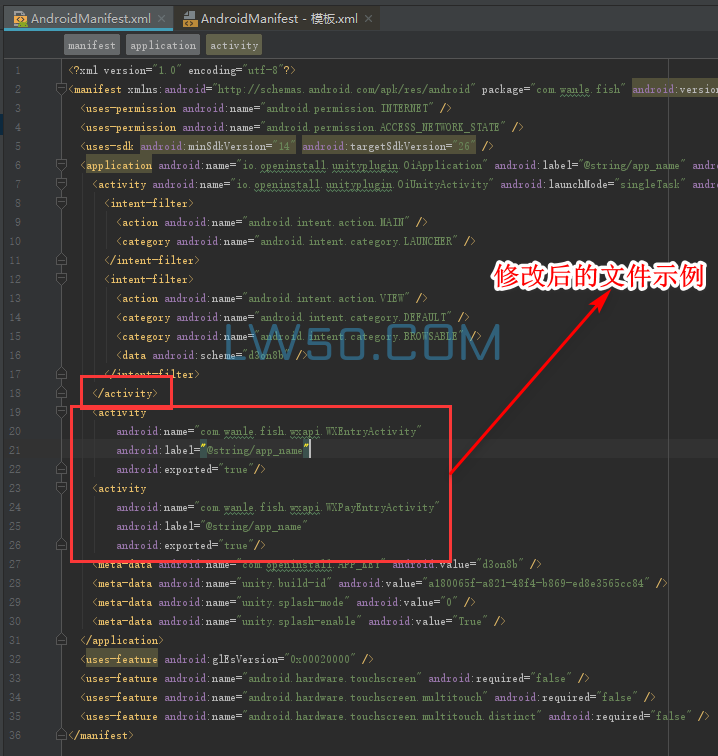Select the manifest breadcrumb

92,45
